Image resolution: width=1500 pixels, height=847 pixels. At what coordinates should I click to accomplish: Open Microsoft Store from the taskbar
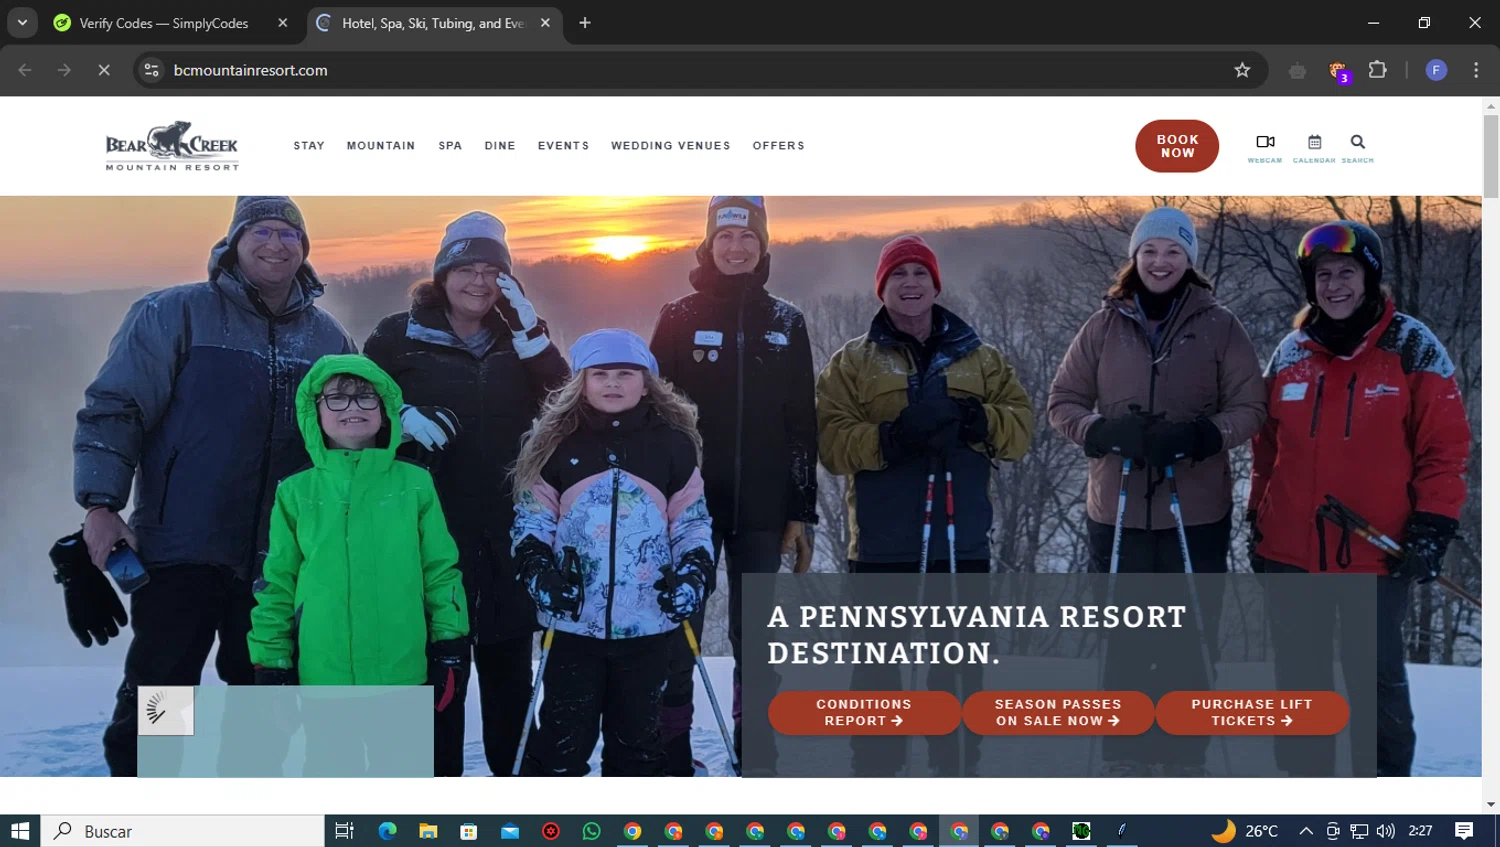tap(469, 831)
